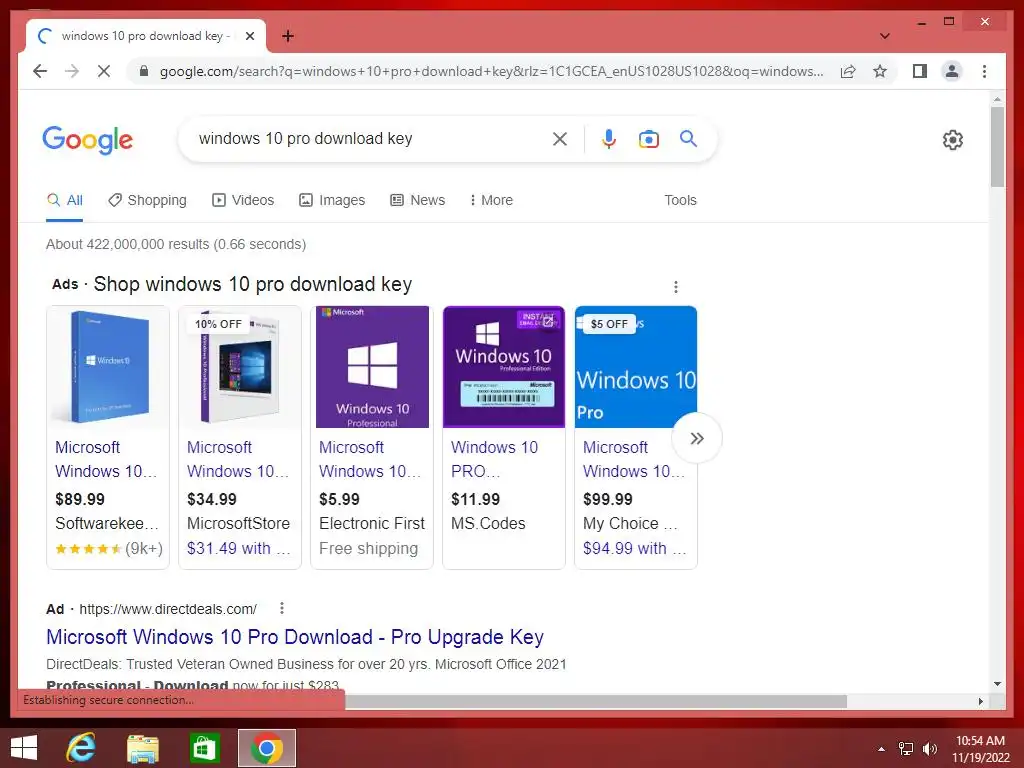The height and width of the screenshot is (768, 1024).
Task: Switch to Videos results
Action: coord(243,200)
